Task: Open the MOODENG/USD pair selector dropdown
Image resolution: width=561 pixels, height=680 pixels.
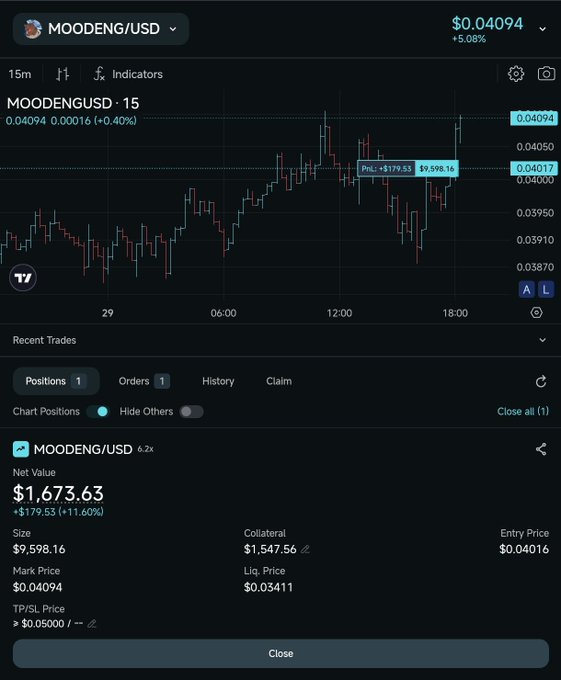Action: point(101,29)
